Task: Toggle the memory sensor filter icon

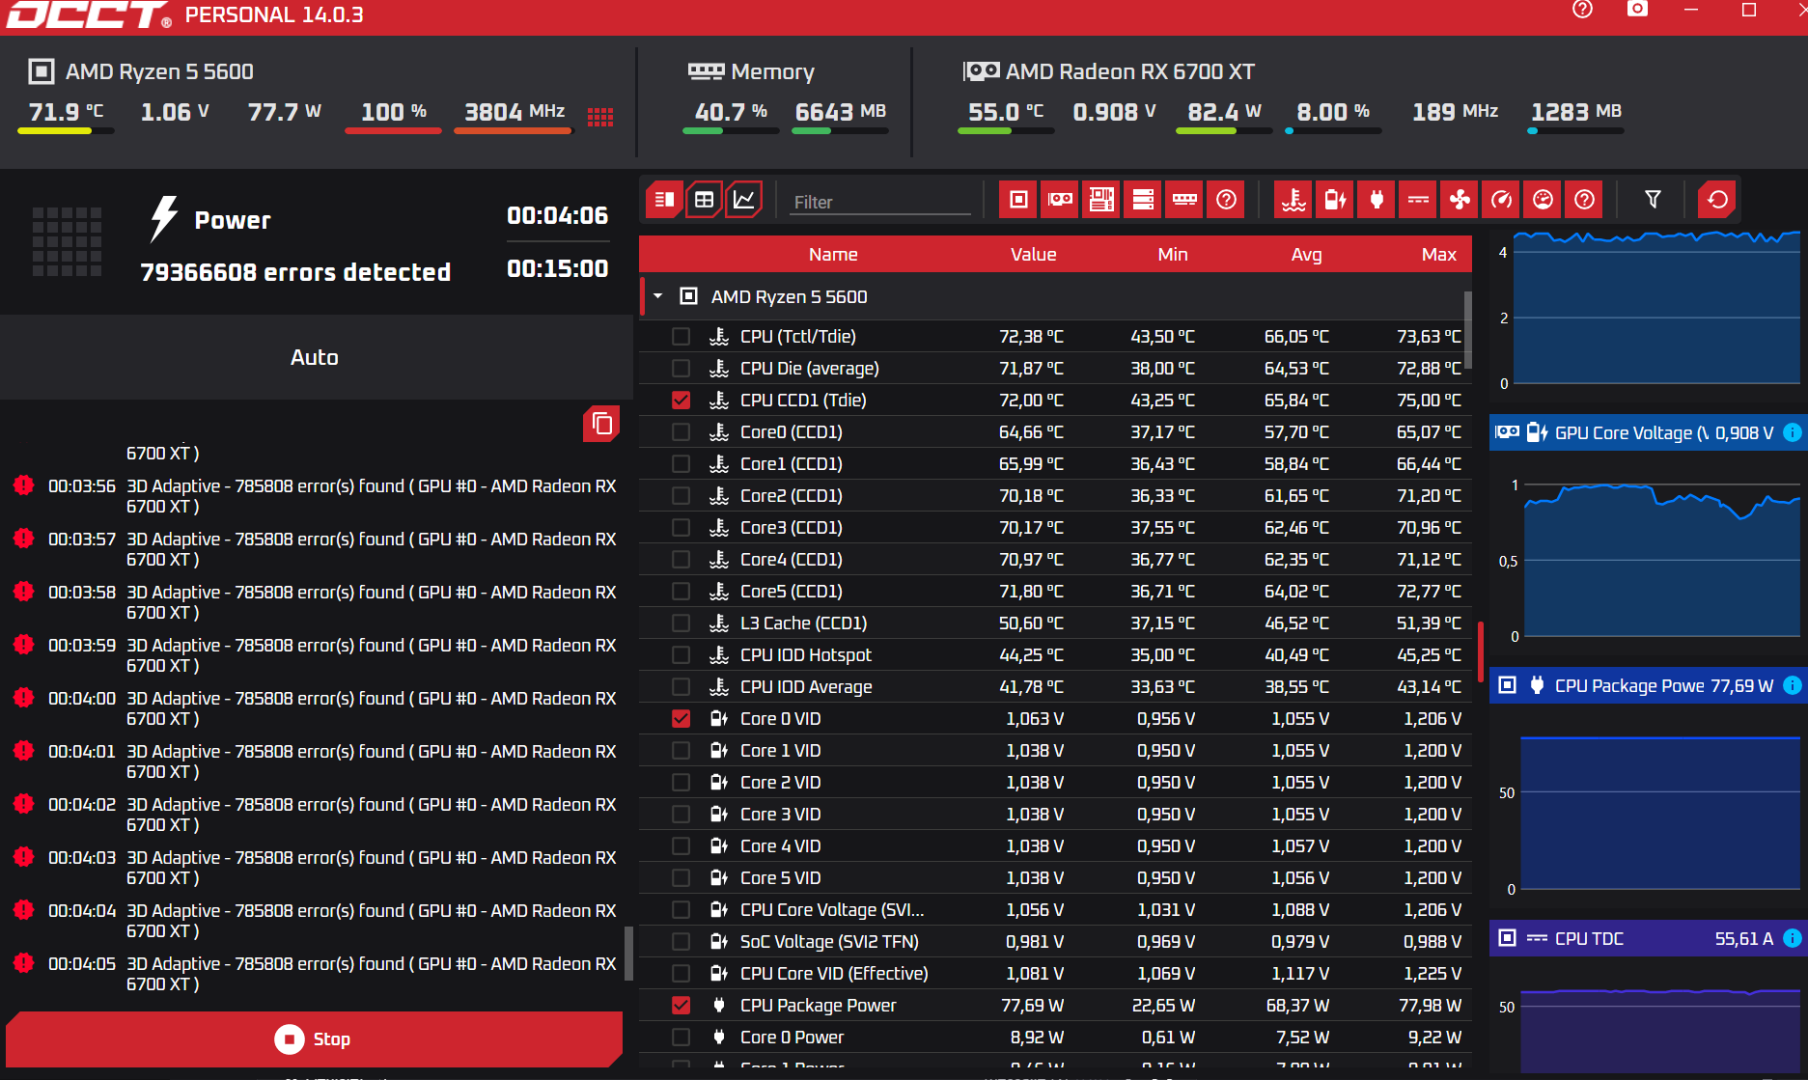Action: point(1185,200)
